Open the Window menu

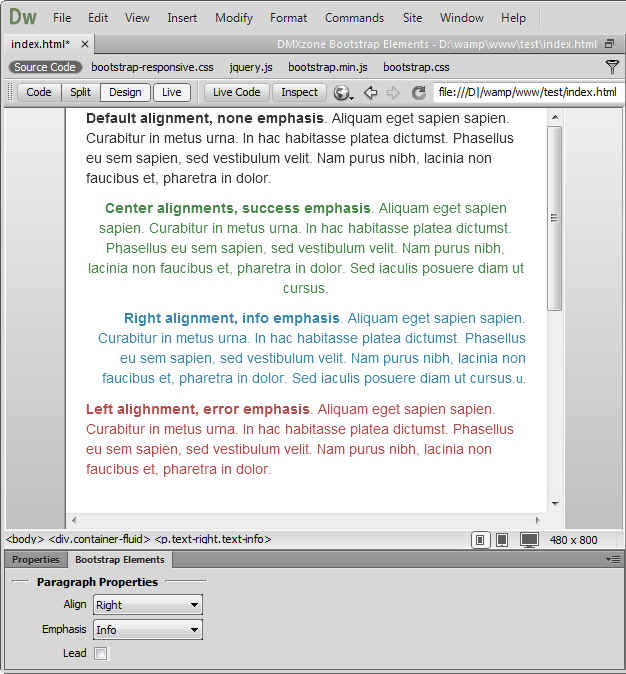(x=461, y=18)
